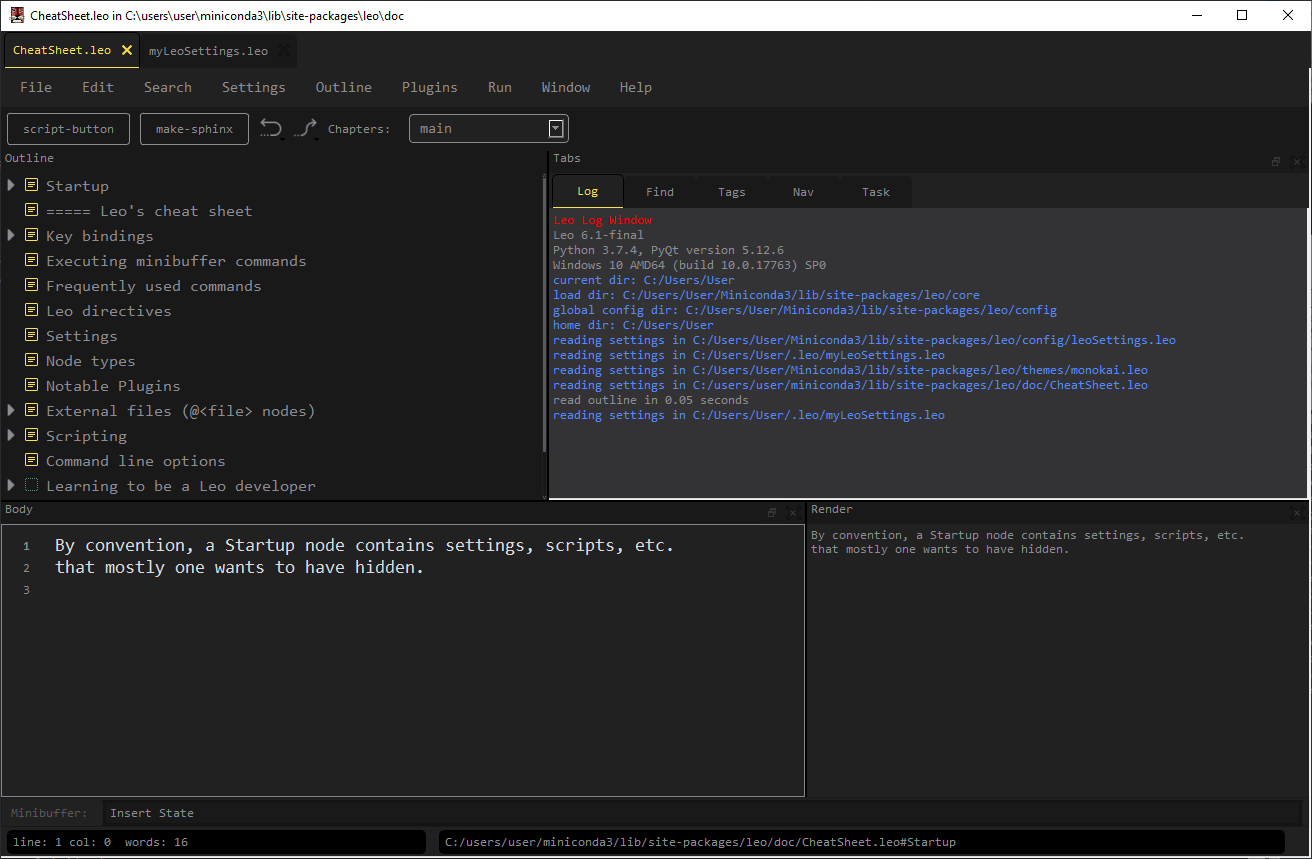
Task: Select the Leo directives headline
Action: 109,311
